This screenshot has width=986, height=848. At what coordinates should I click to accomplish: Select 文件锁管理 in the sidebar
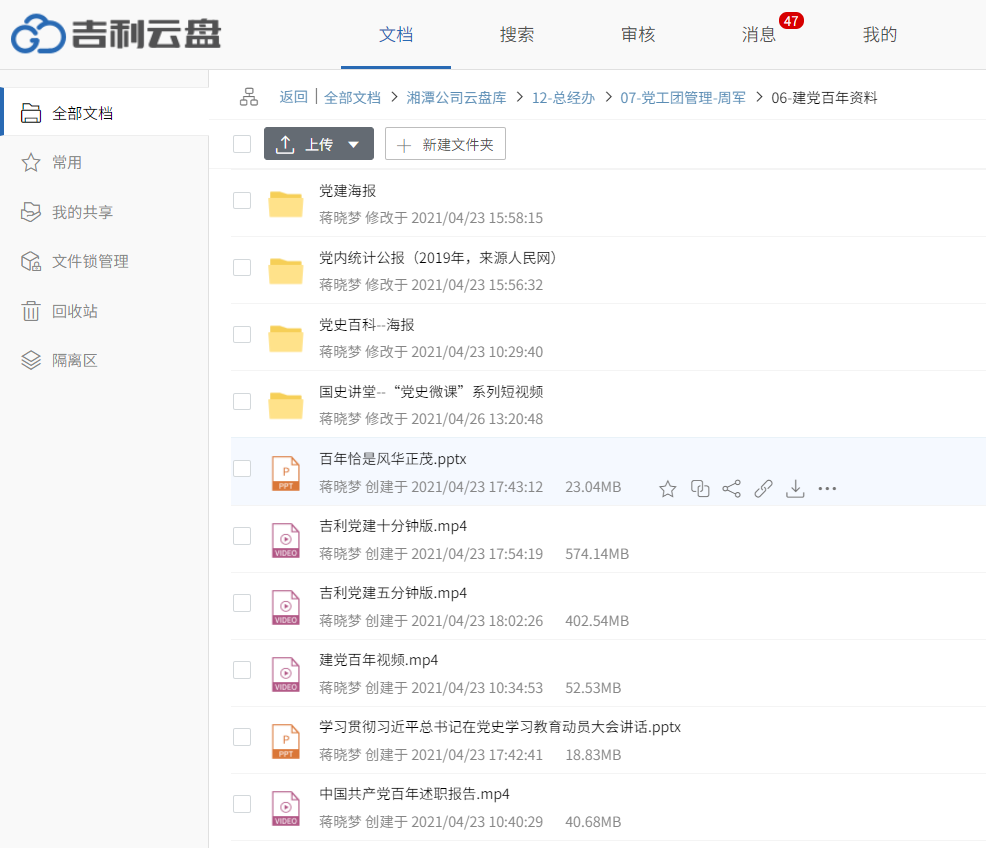click(80, 261)
